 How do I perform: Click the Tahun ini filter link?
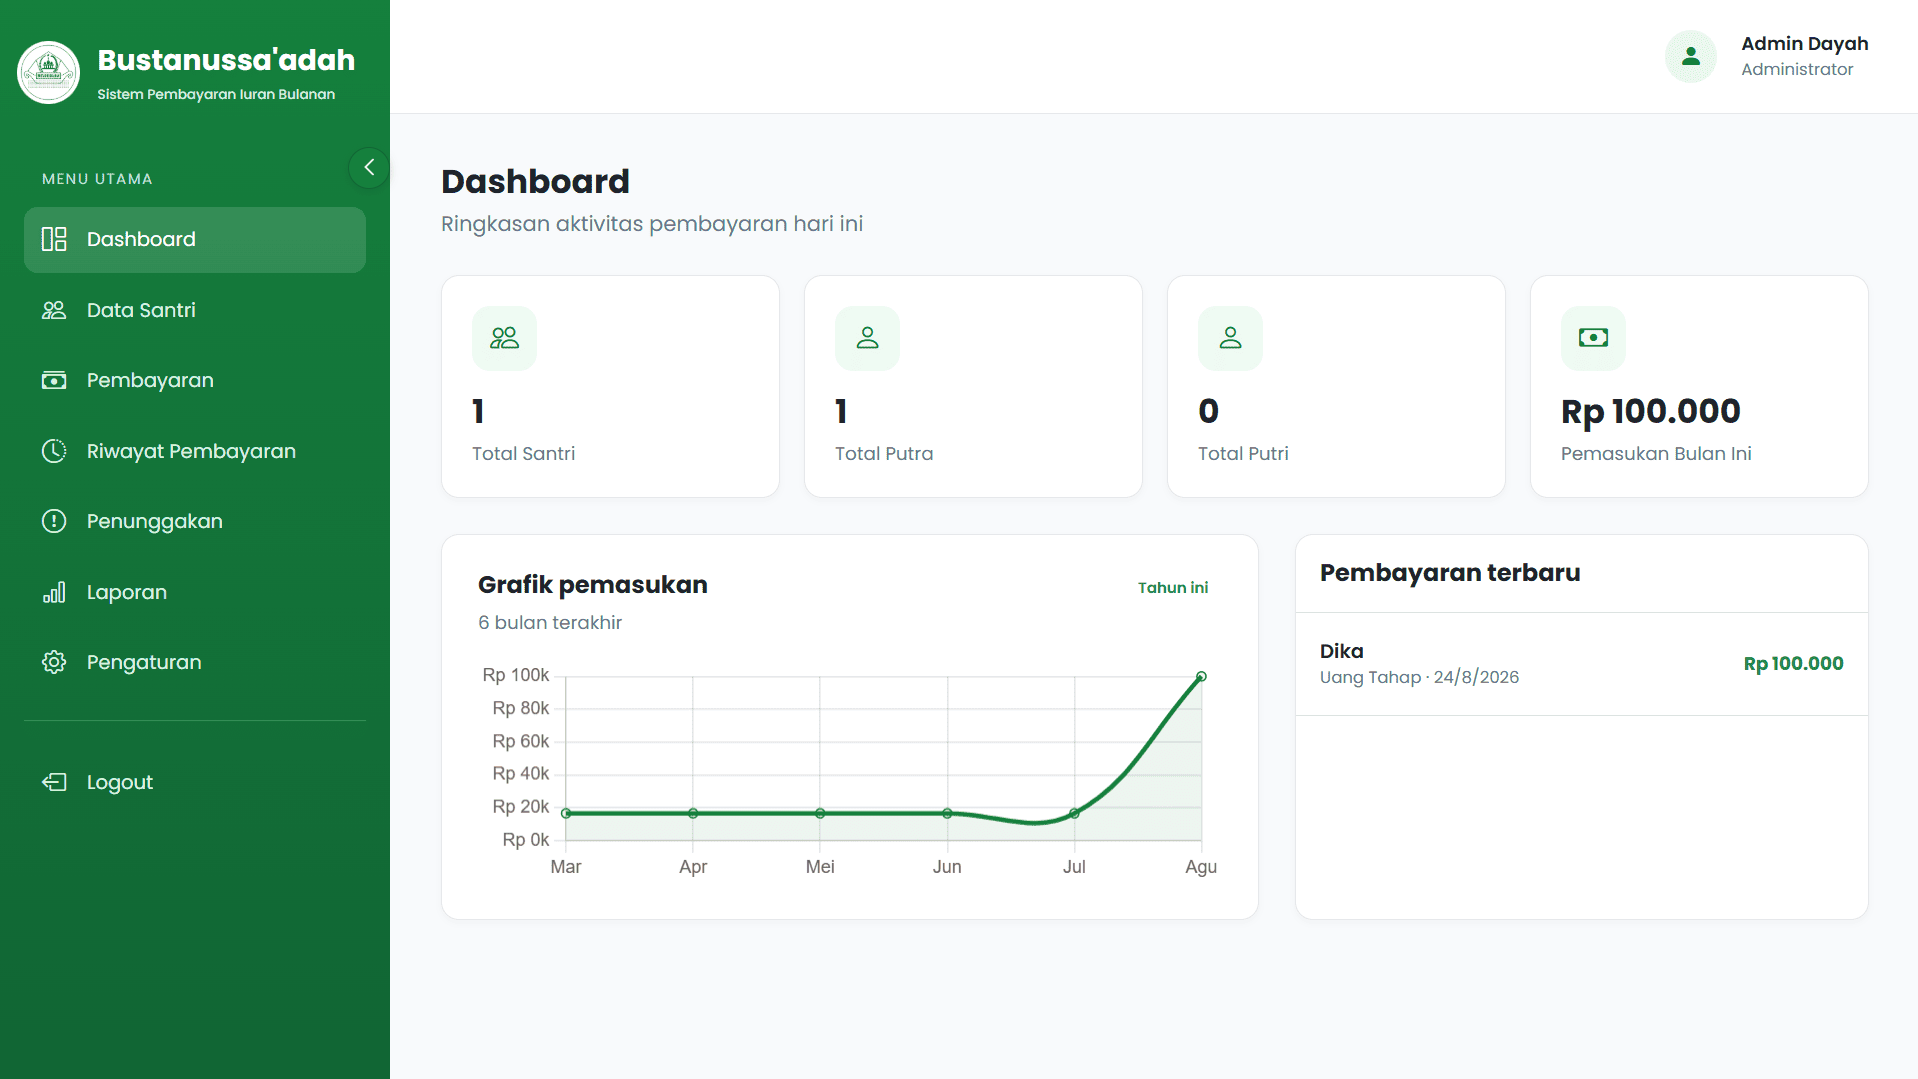point(1173,588)
